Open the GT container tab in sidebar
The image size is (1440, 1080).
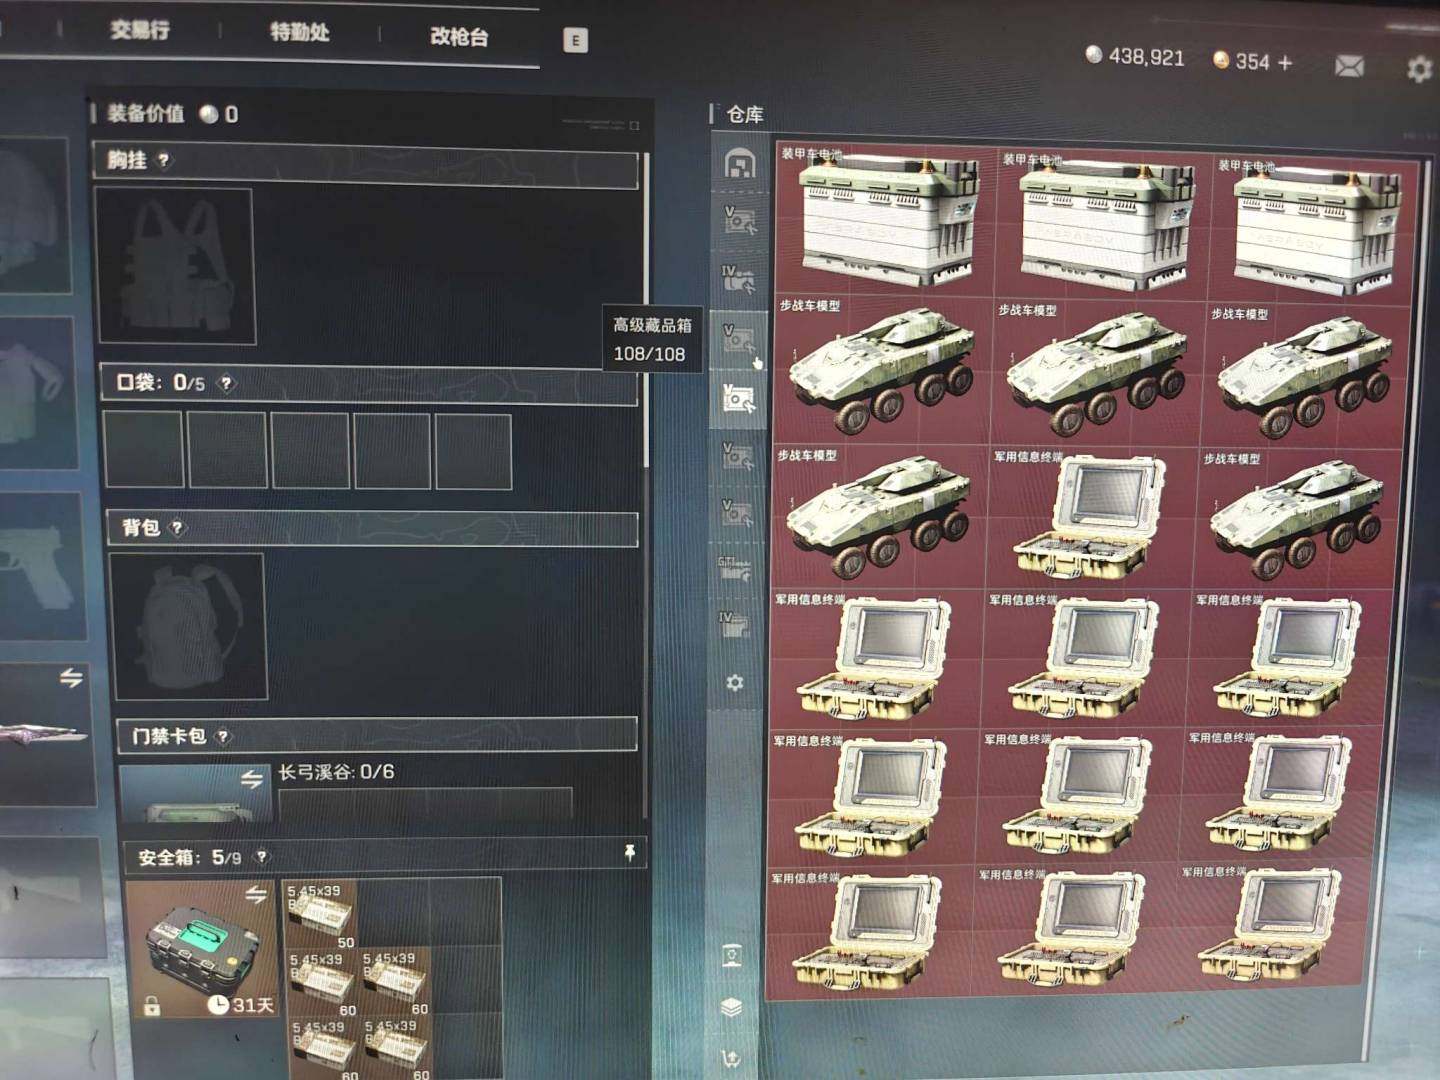pyautogui.click(x=735, y=570)
